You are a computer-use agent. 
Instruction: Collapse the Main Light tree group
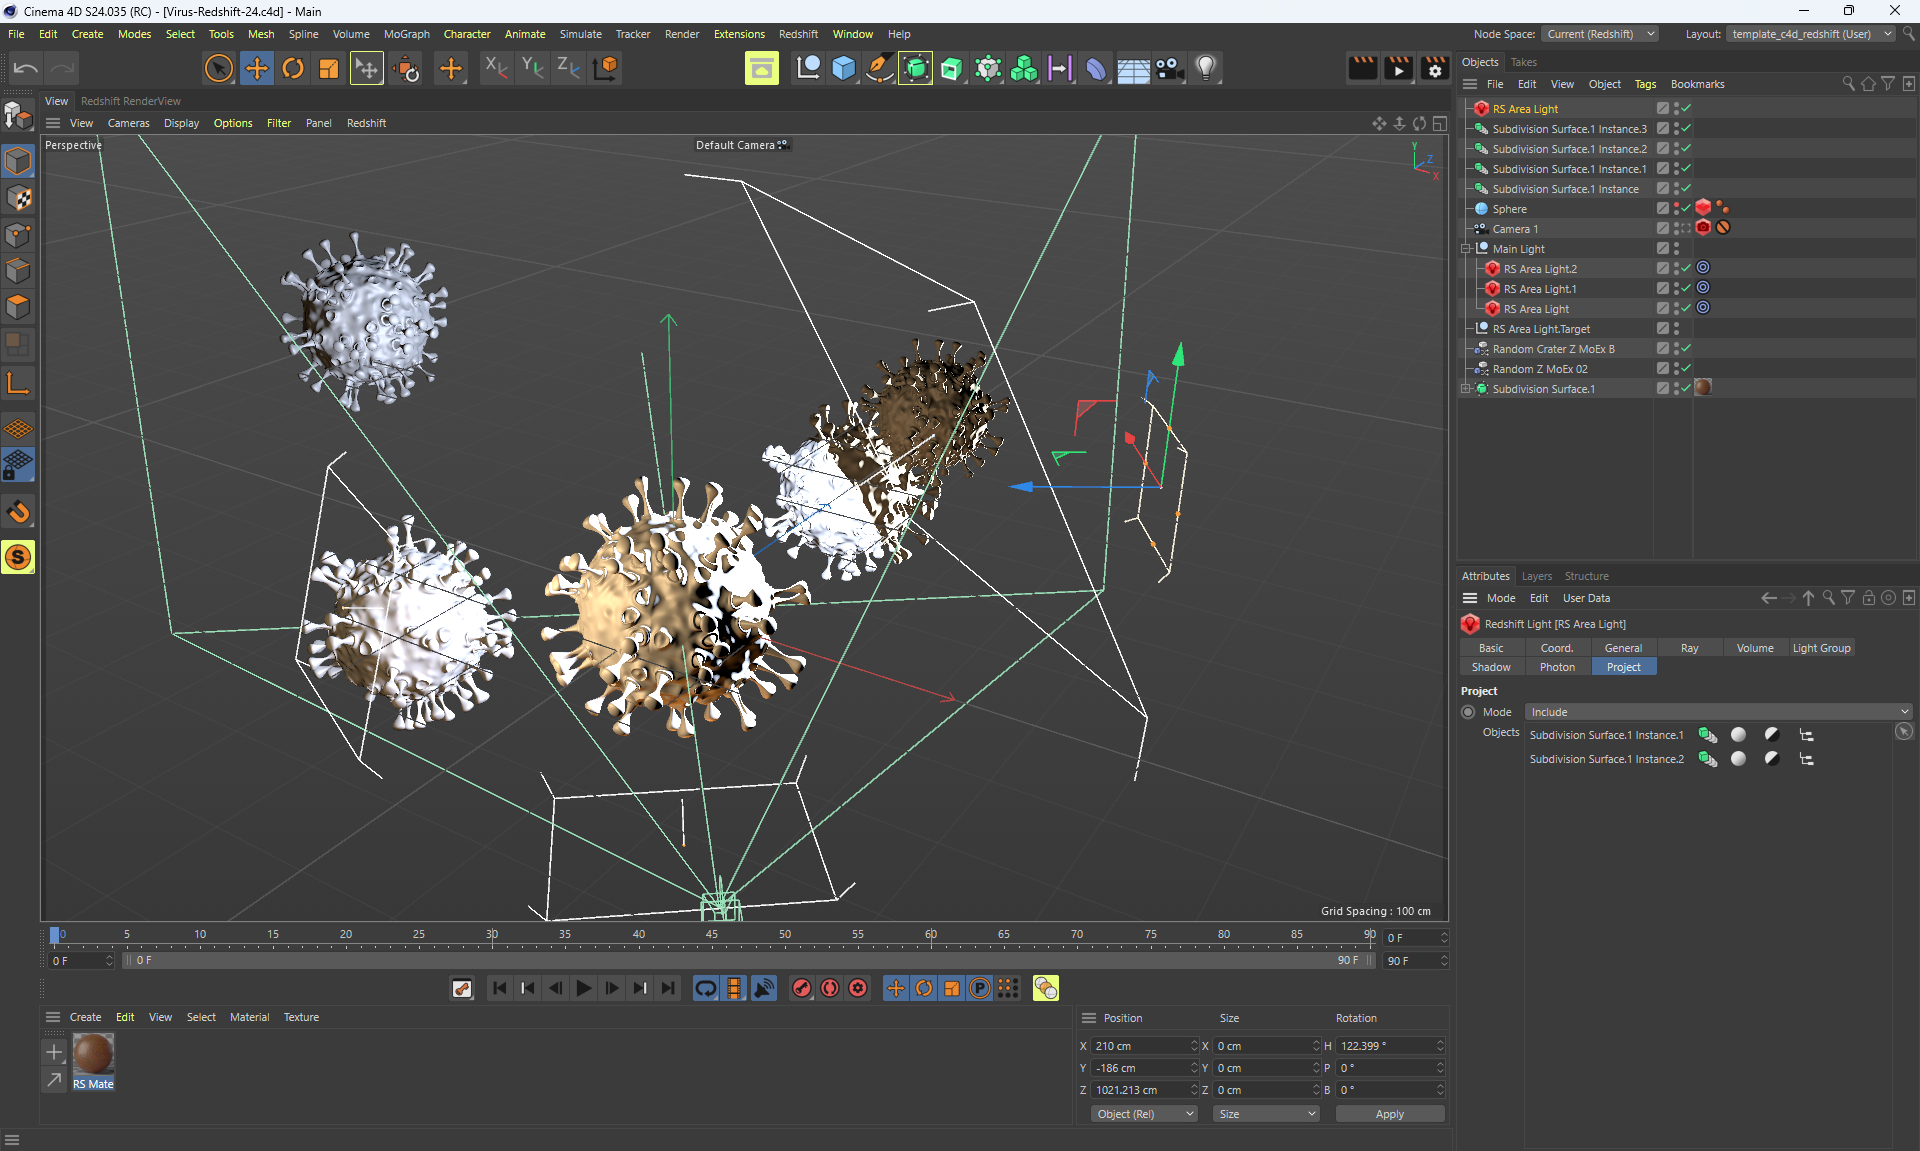(x=1466, y=249)
